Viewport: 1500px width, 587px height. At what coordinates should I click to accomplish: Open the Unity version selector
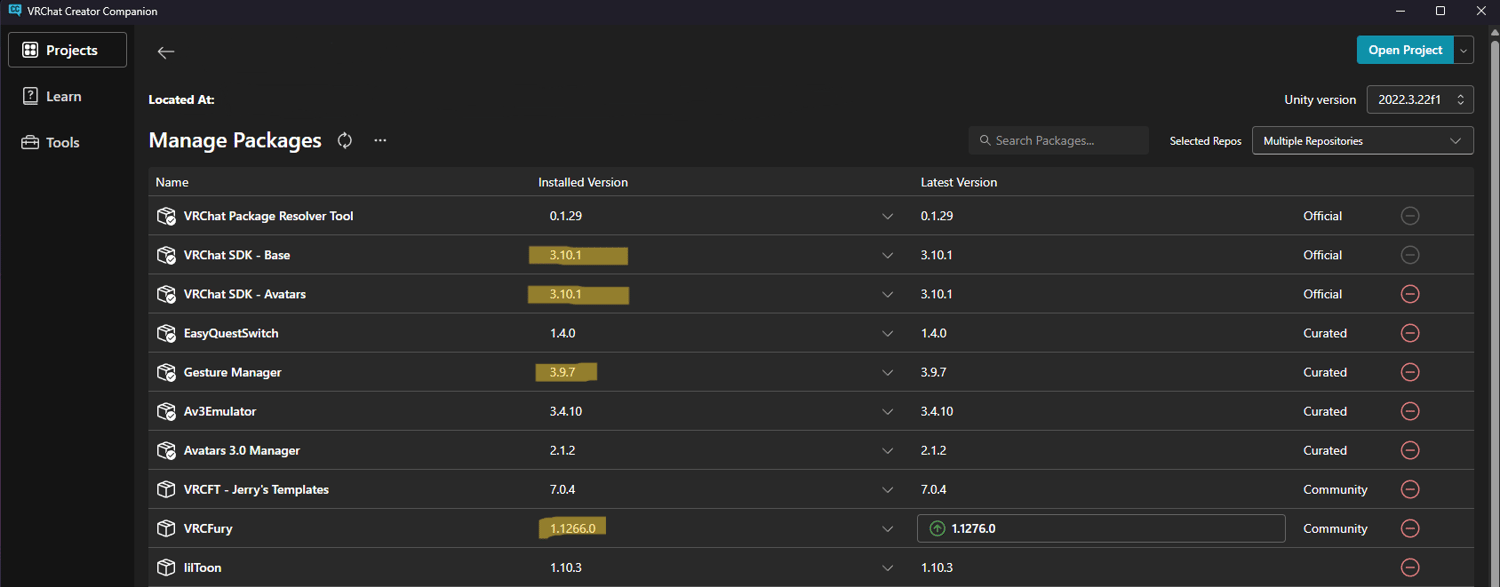(1420, 99)
